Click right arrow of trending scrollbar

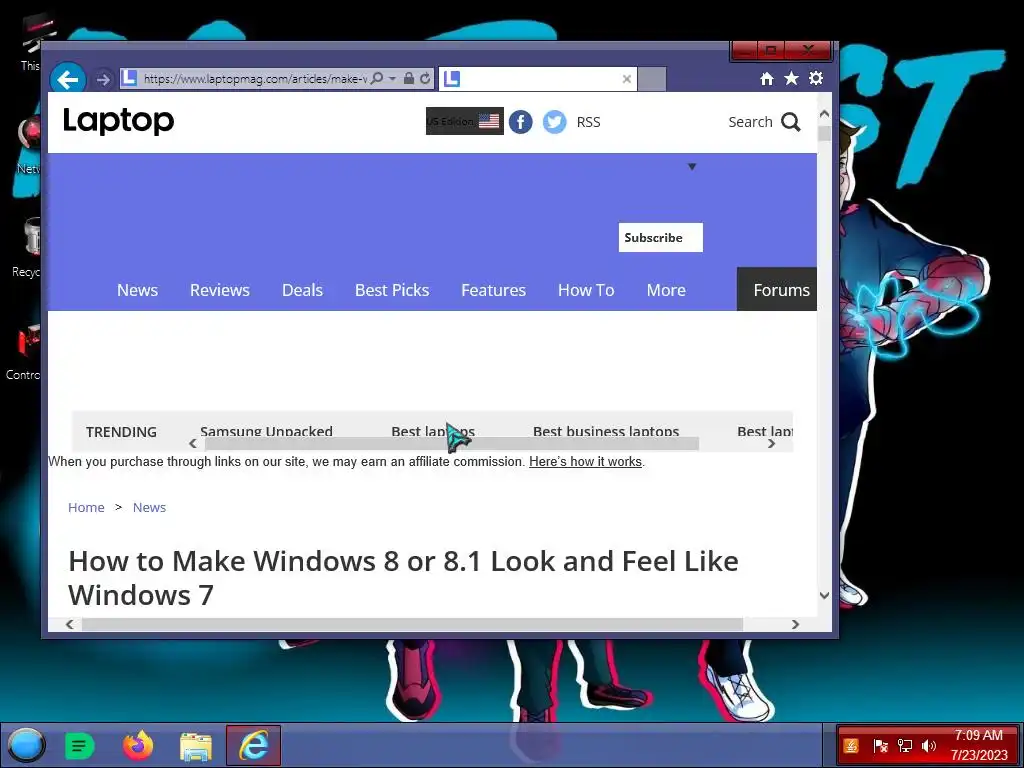click(x=771, y=443)
